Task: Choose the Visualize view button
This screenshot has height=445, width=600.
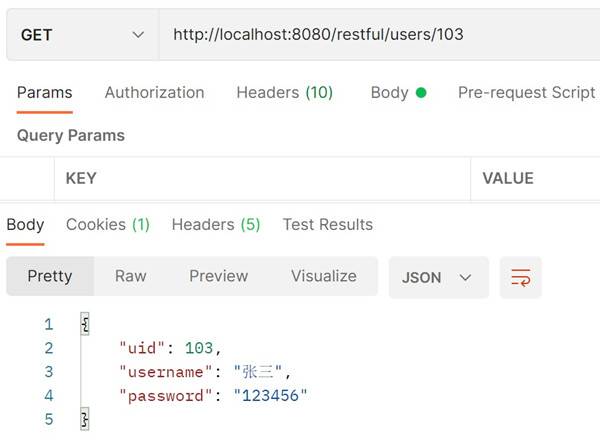Action: coord(323,277)
